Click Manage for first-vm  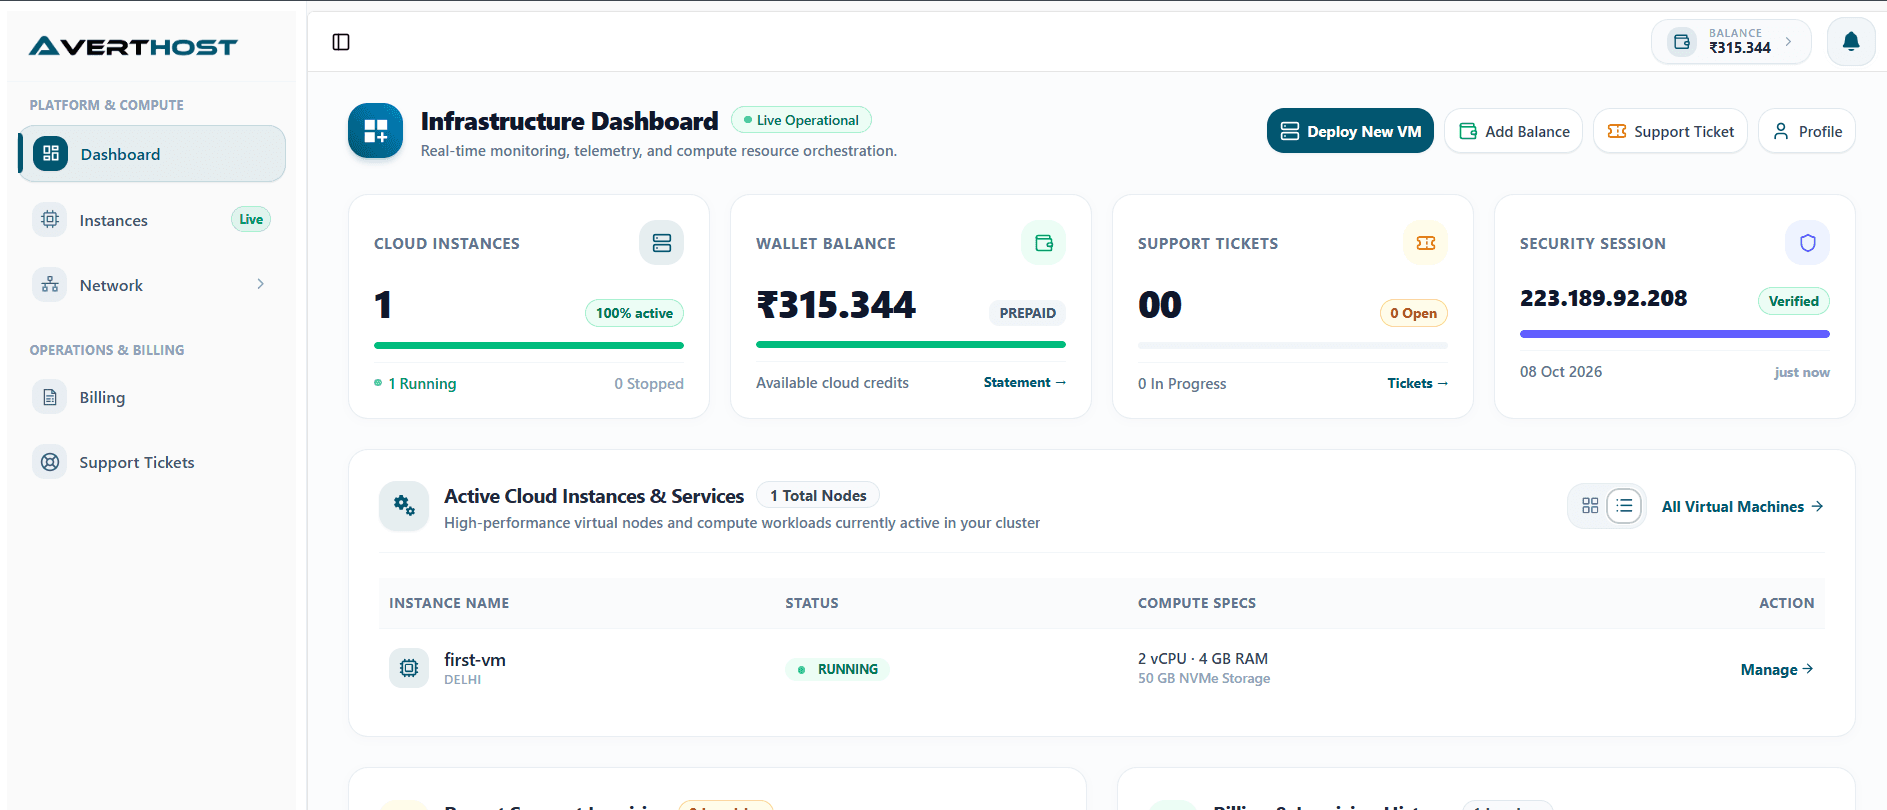1777,669
